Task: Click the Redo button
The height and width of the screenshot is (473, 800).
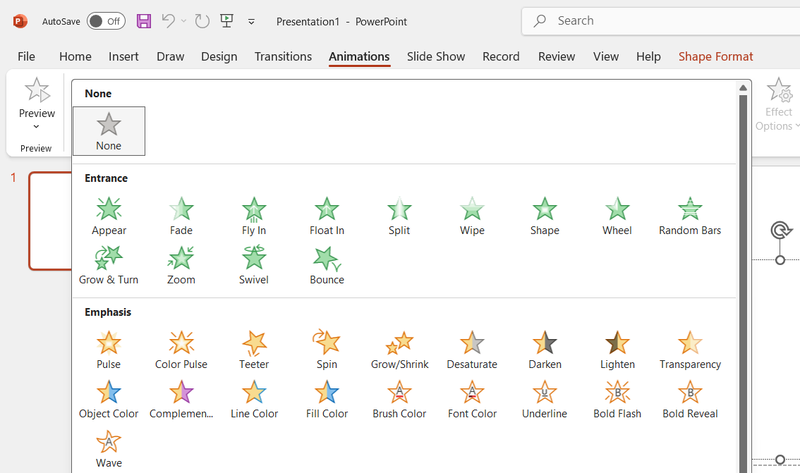Action: tap(202, 21)
